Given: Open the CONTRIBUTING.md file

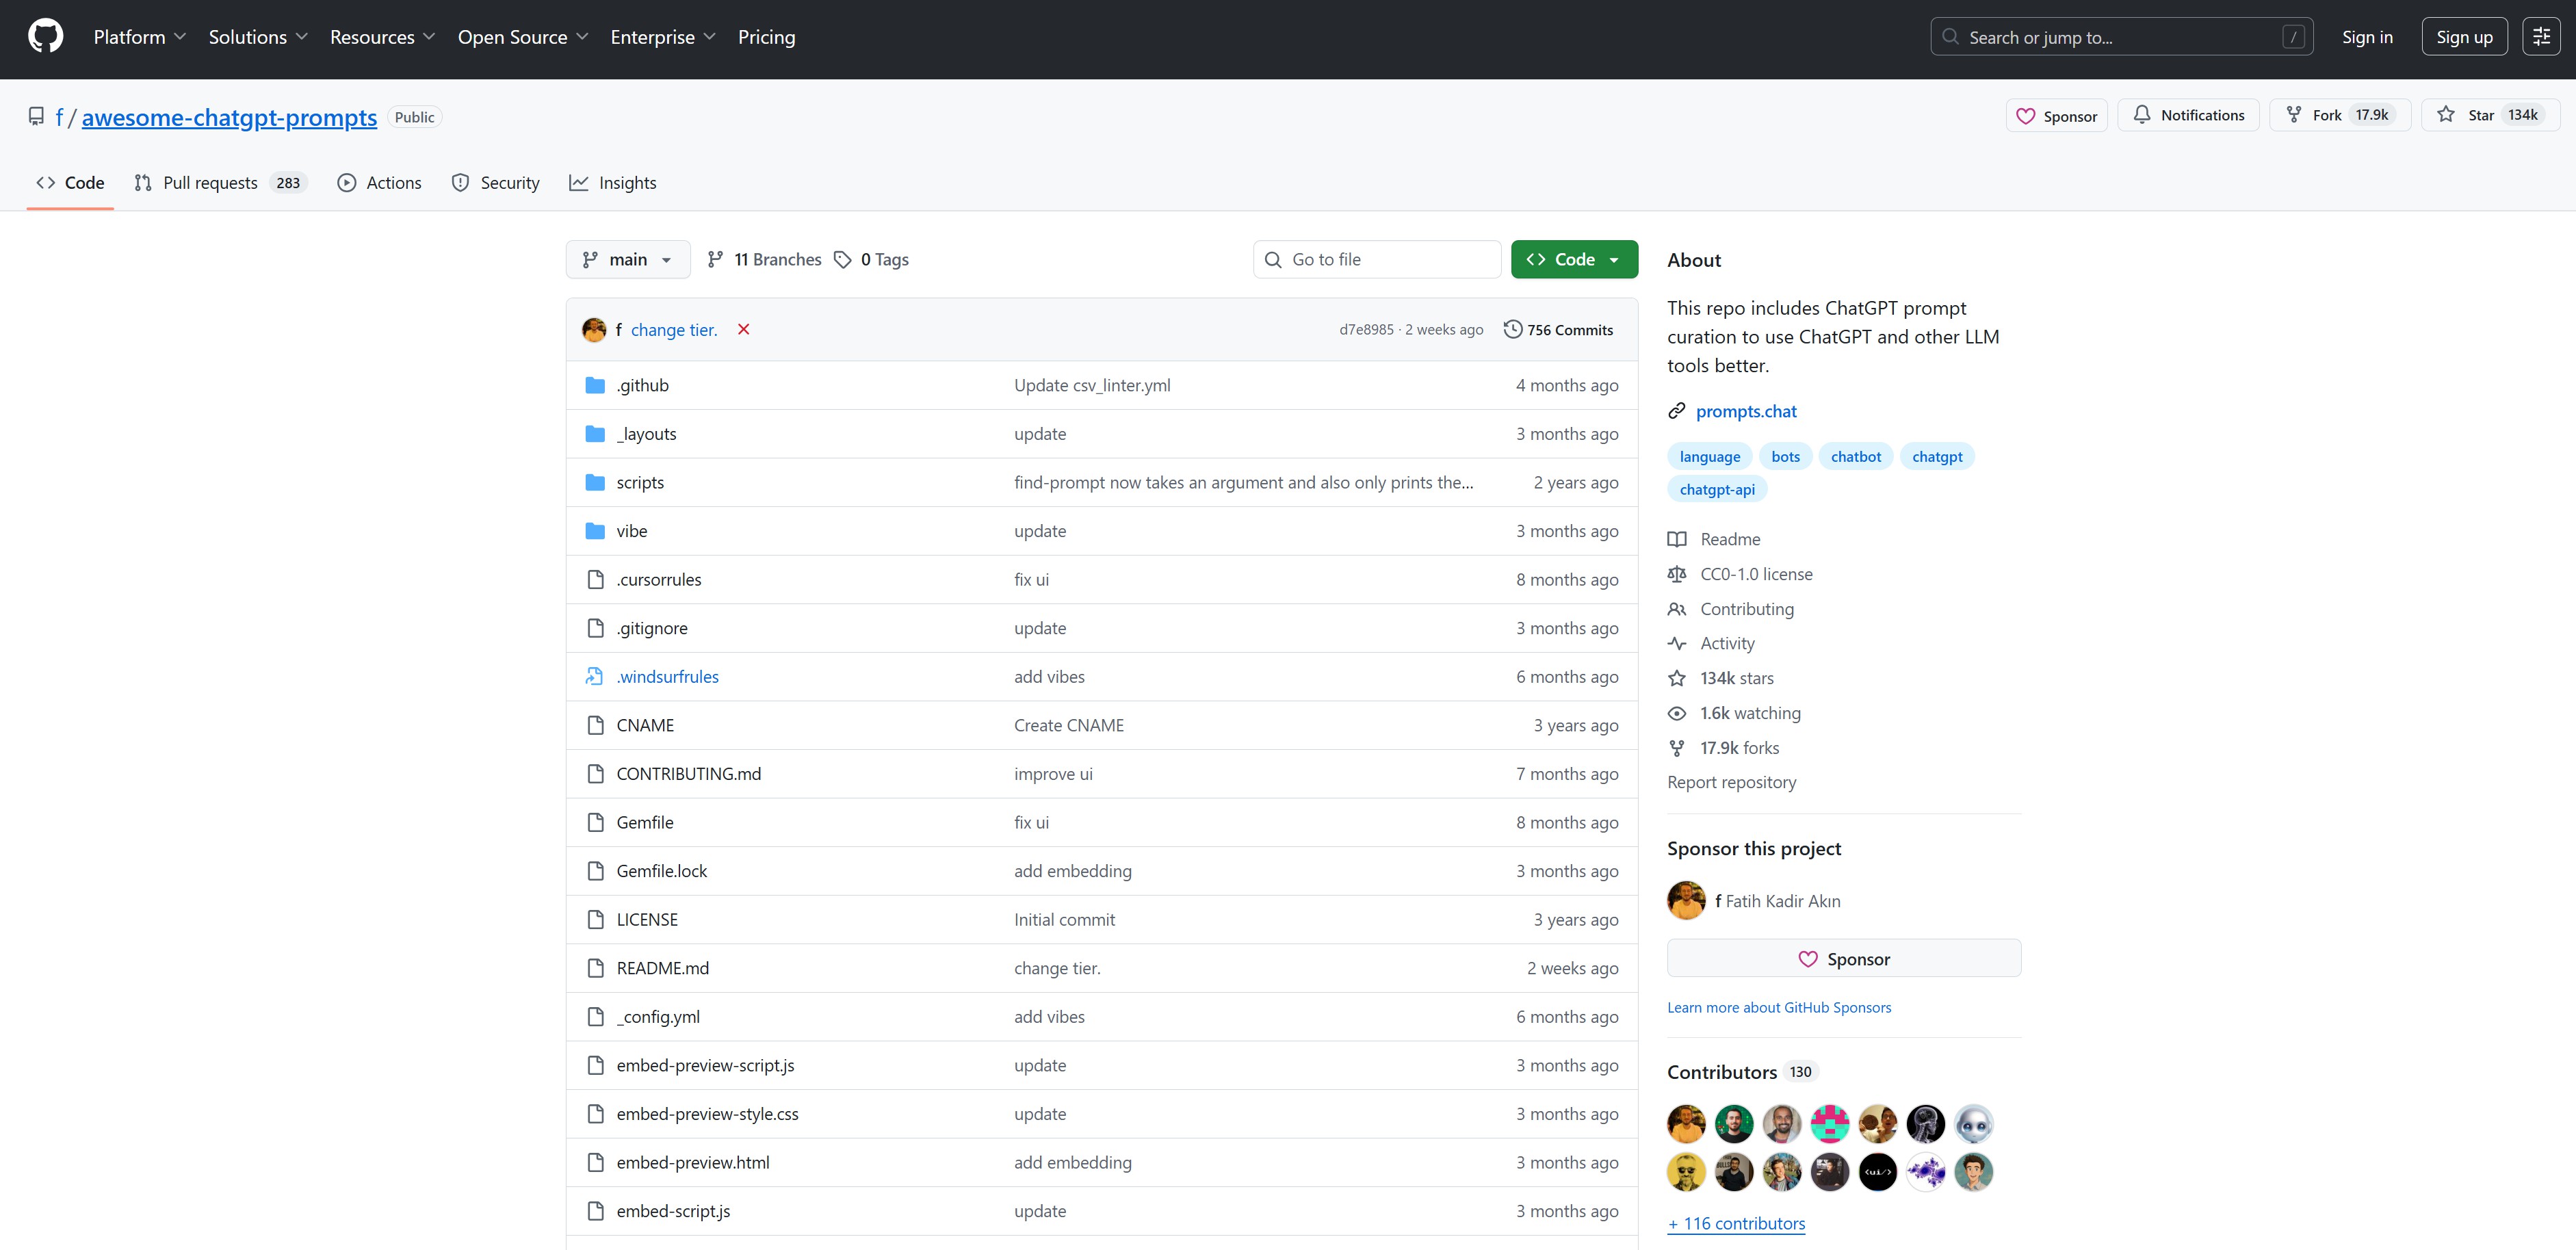Looking at the screenshot, I should click(688, 775).
